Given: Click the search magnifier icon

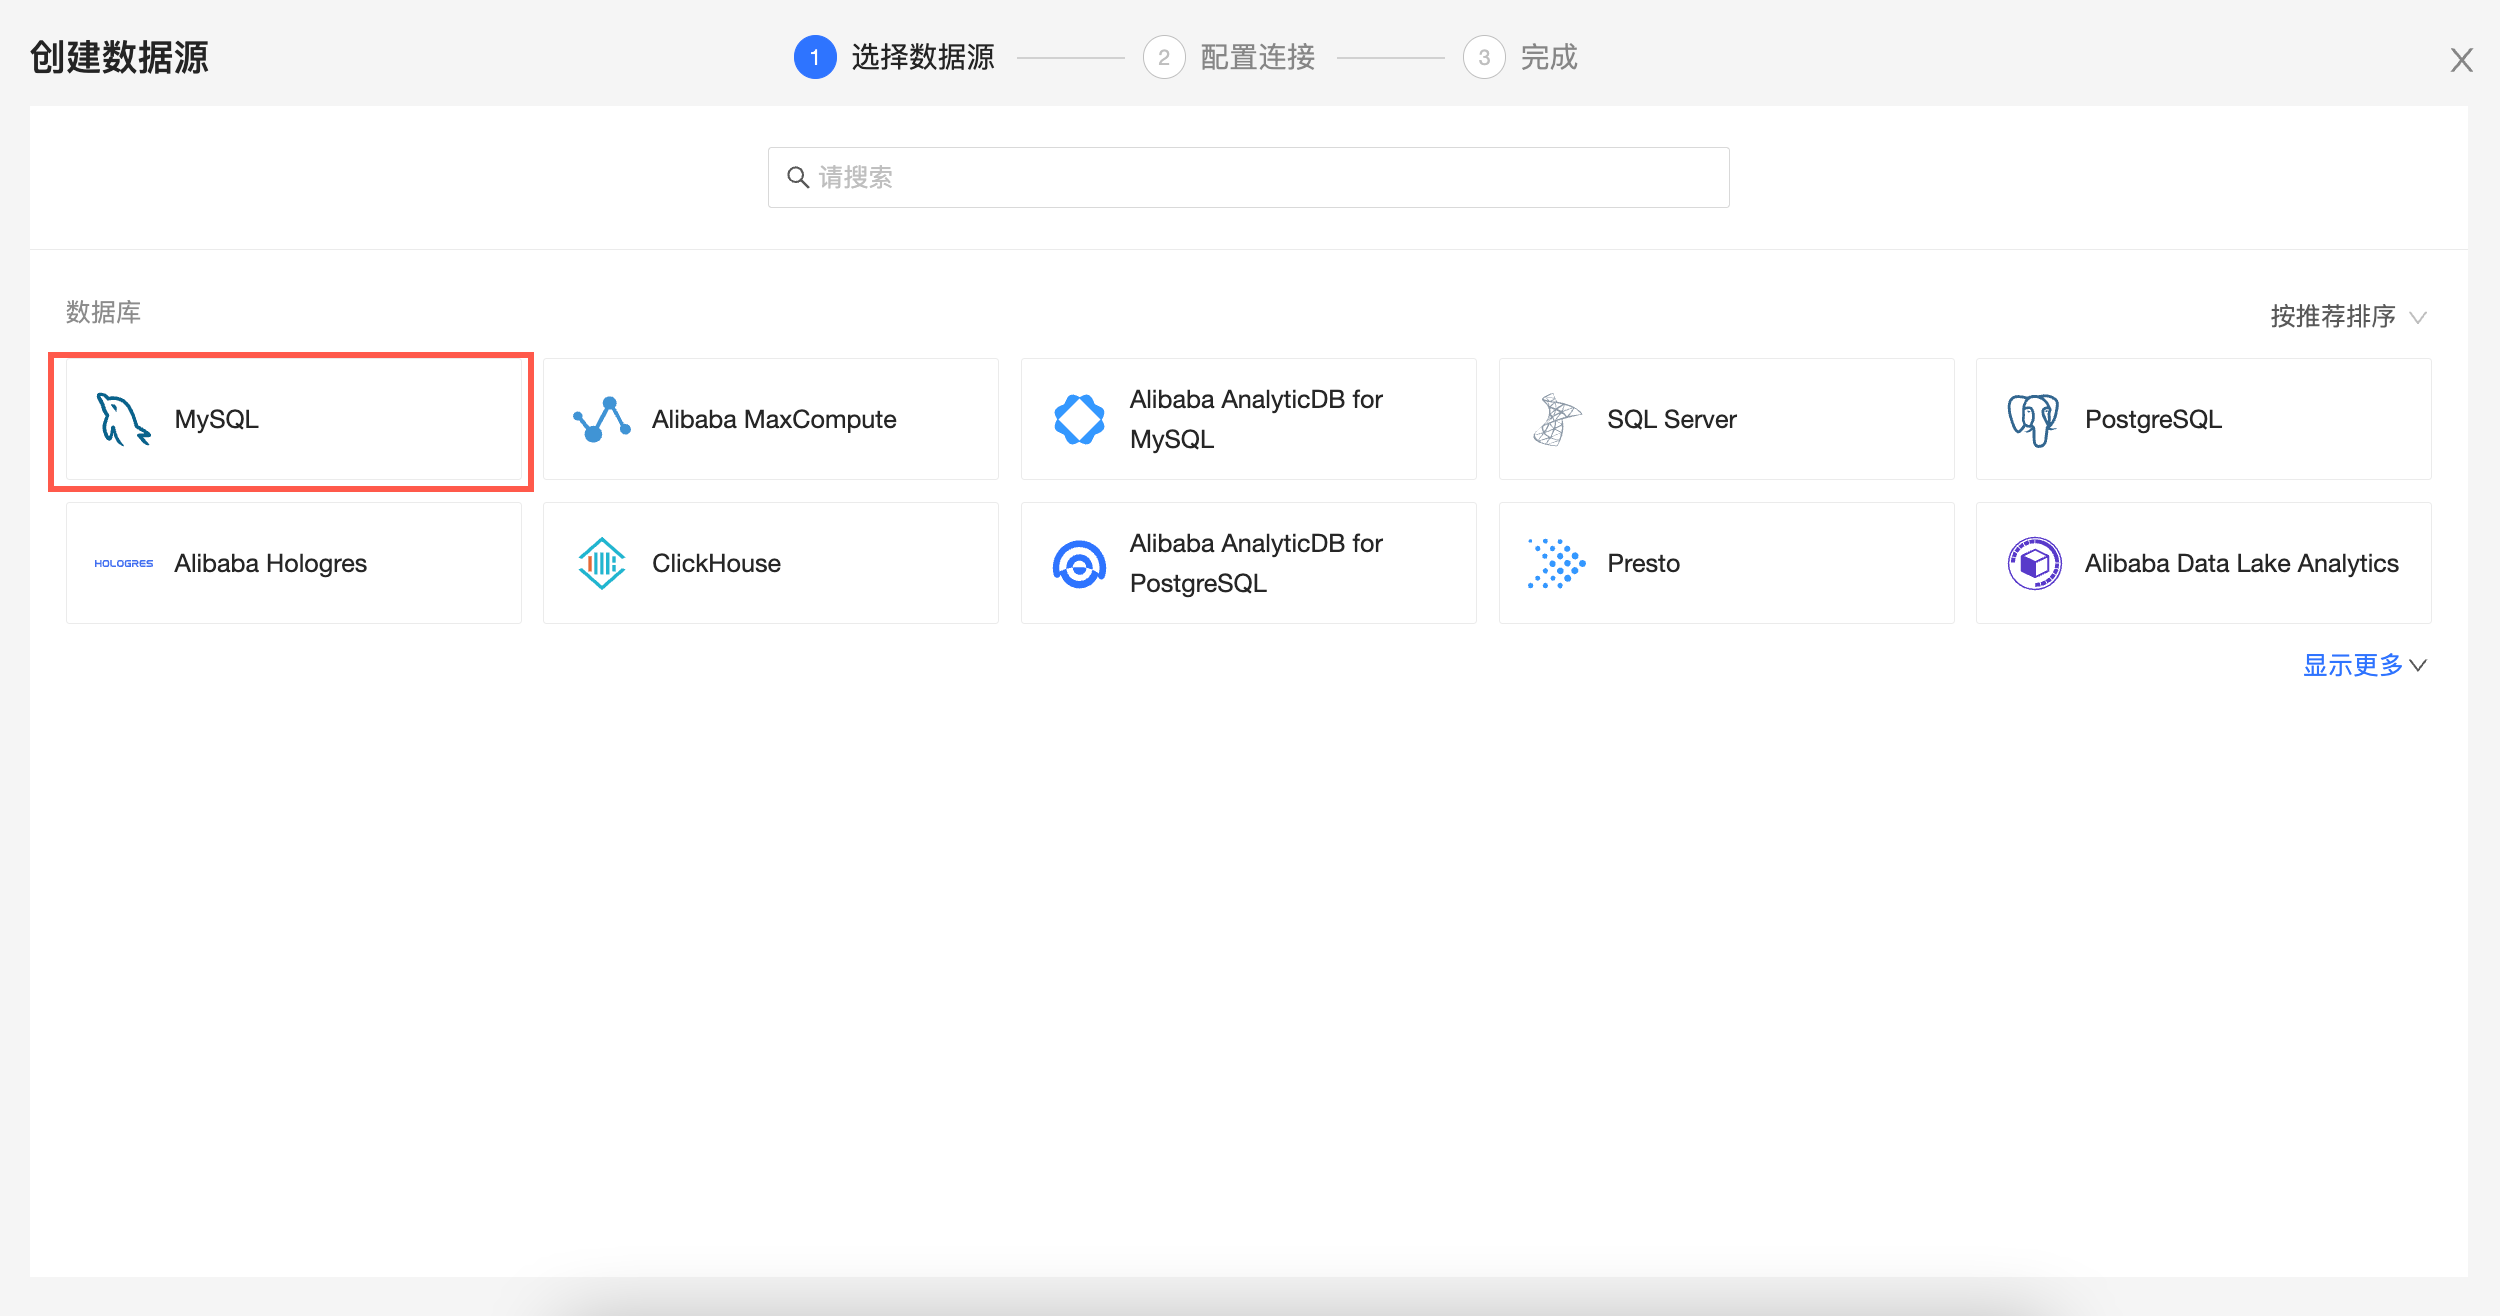Looking at the screenshot, I should [798, 178].
